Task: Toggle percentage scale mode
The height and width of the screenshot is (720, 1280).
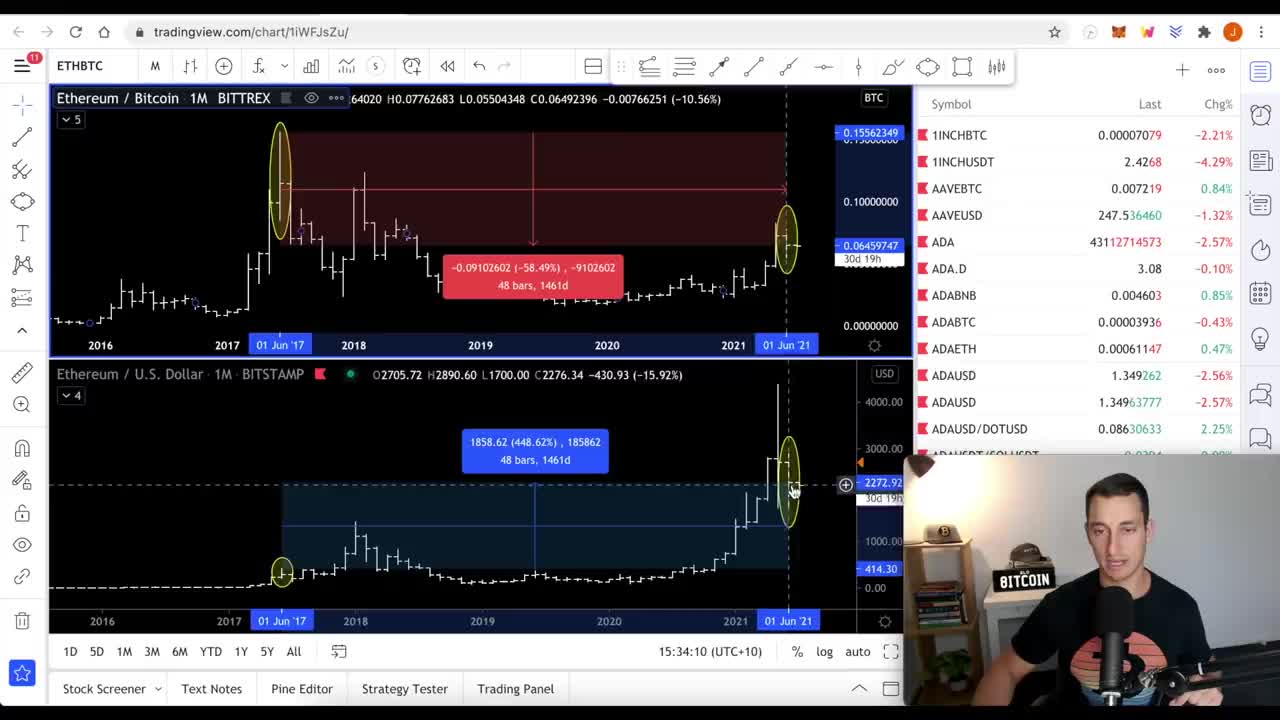Action: click(797, 651)
